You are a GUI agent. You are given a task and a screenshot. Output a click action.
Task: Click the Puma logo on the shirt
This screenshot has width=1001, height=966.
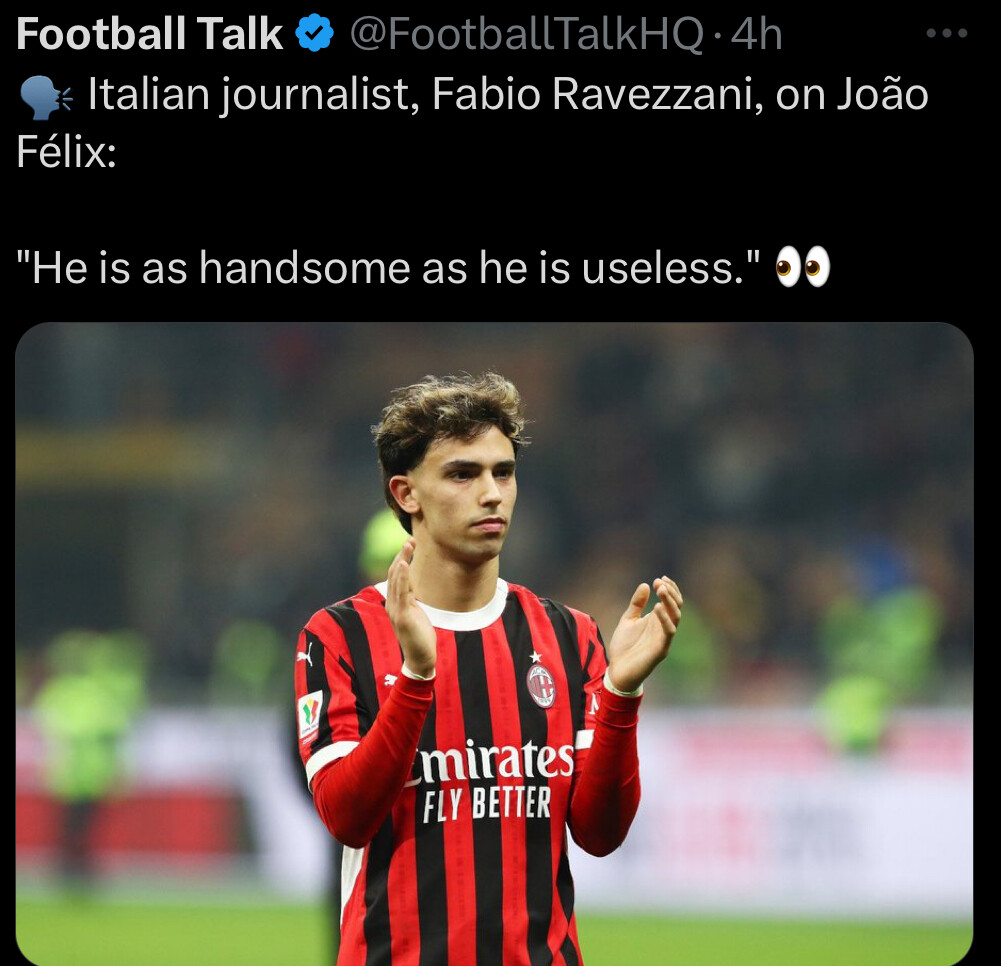[x=306, y=654]
